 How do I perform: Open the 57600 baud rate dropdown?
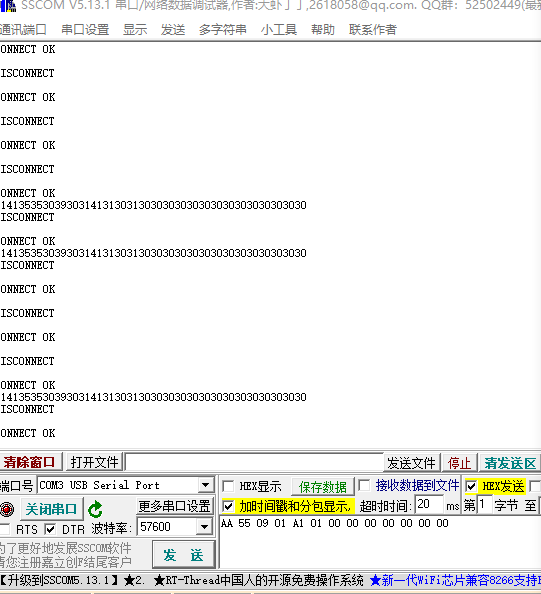(x=204, y=527)
